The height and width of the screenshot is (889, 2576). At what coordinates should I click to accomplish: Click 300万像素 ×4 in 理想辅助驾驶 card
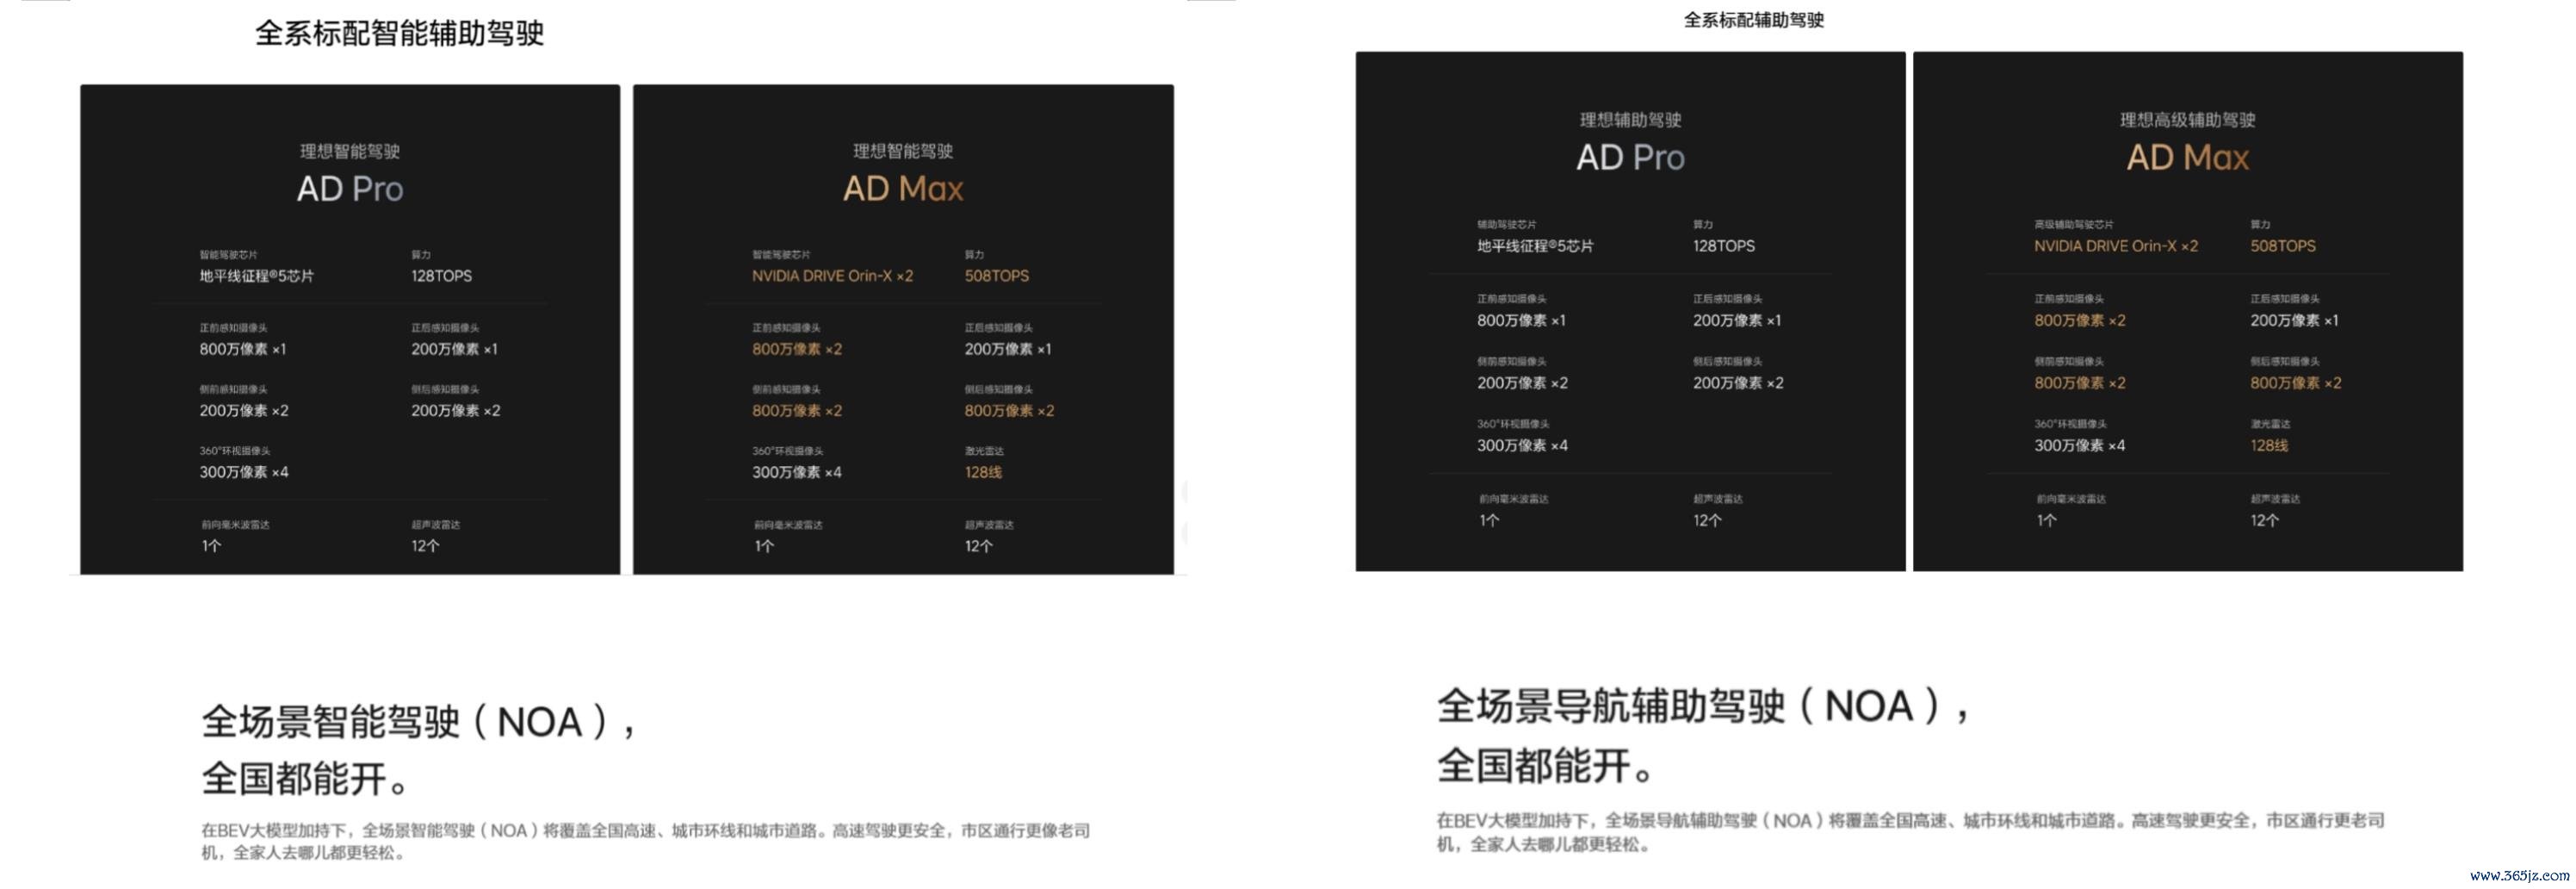[1522, 446]
